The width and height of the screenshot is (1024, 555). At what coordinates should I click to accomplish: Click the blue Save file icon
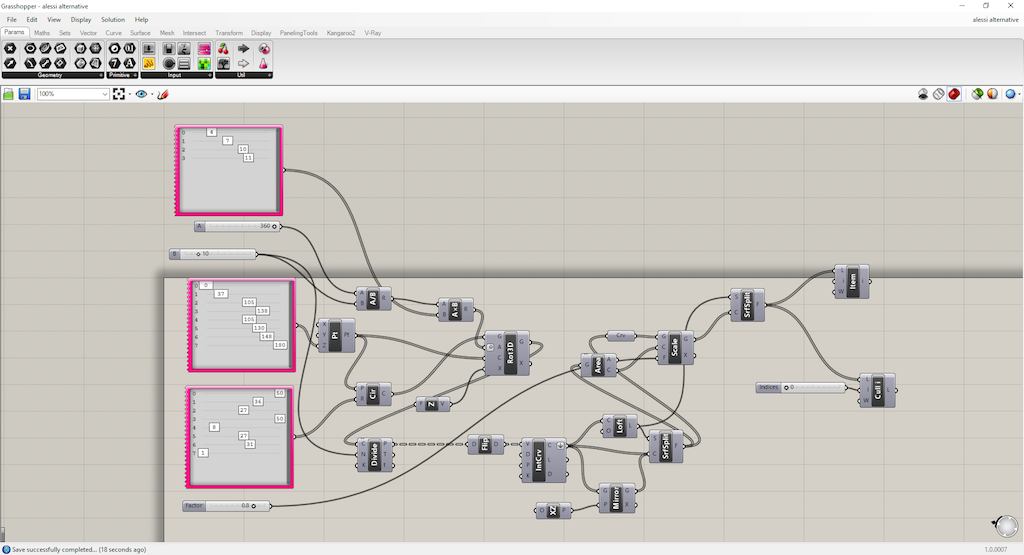(x=24, y=94)
